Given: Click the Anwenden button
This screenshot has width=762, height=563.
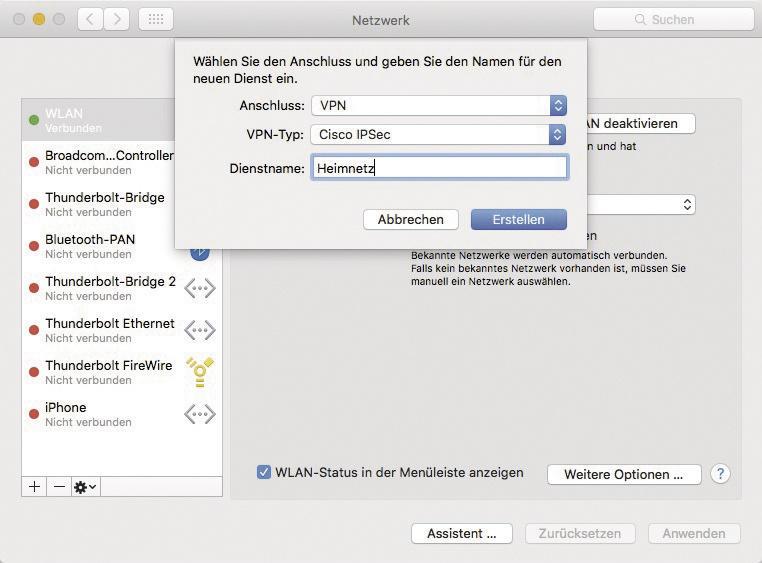Looking at the screenshot, I should pyautogui.click(x=694, y=533).
